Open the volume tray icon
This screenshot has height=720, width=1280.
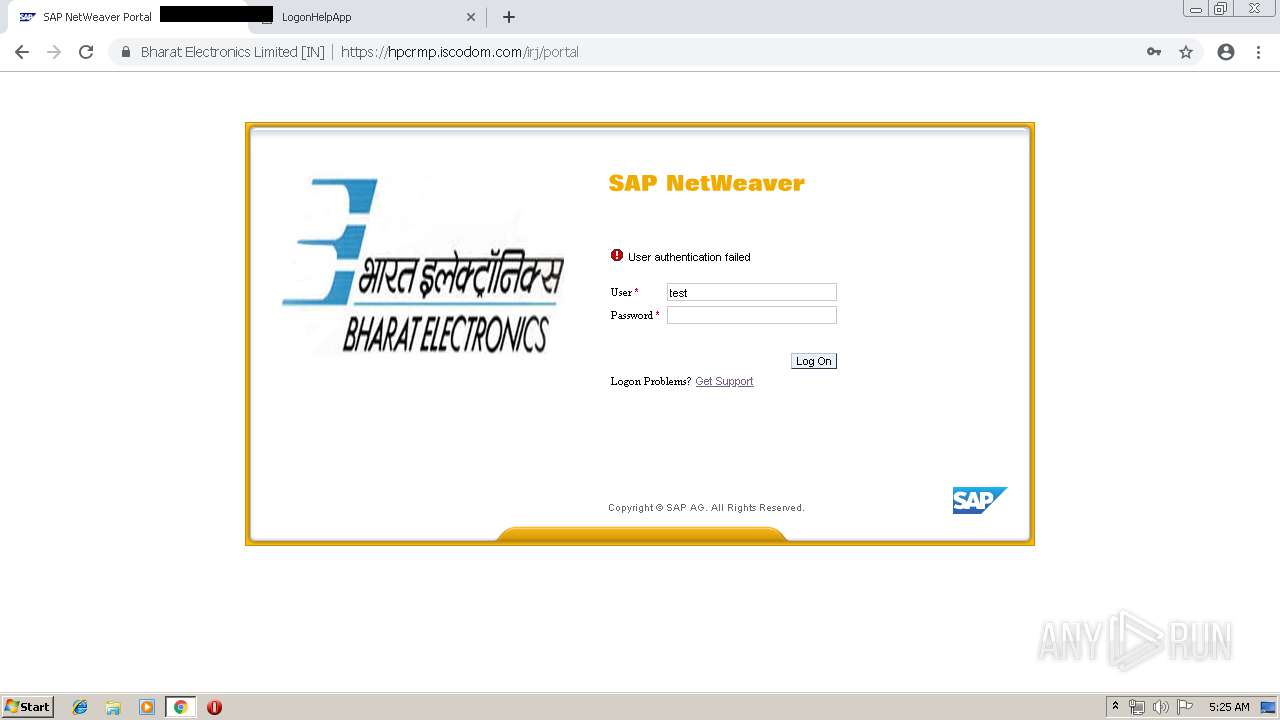pos(1160,707)
